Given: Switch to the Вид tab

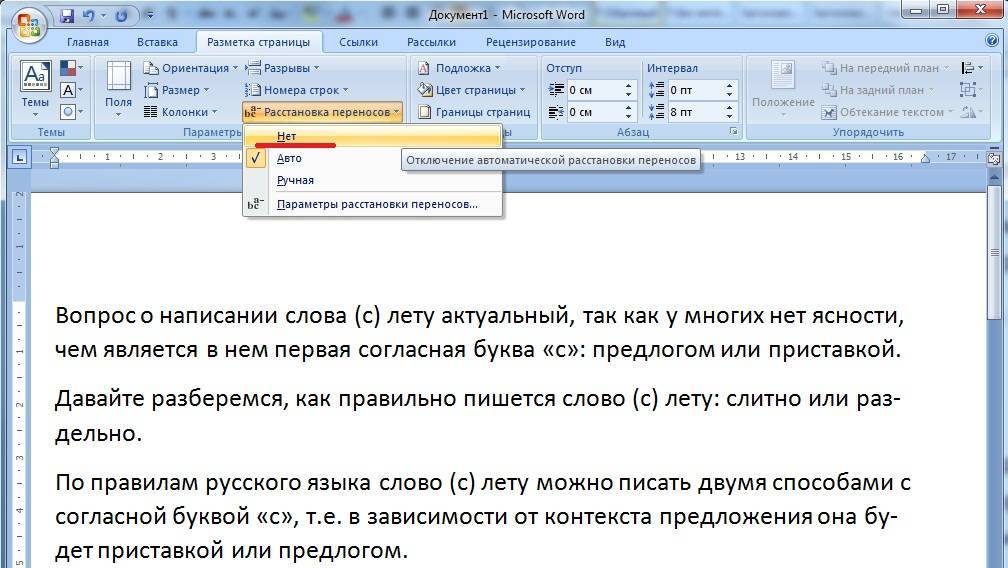Looking at the screenshot, I should (x=615, y=42).
